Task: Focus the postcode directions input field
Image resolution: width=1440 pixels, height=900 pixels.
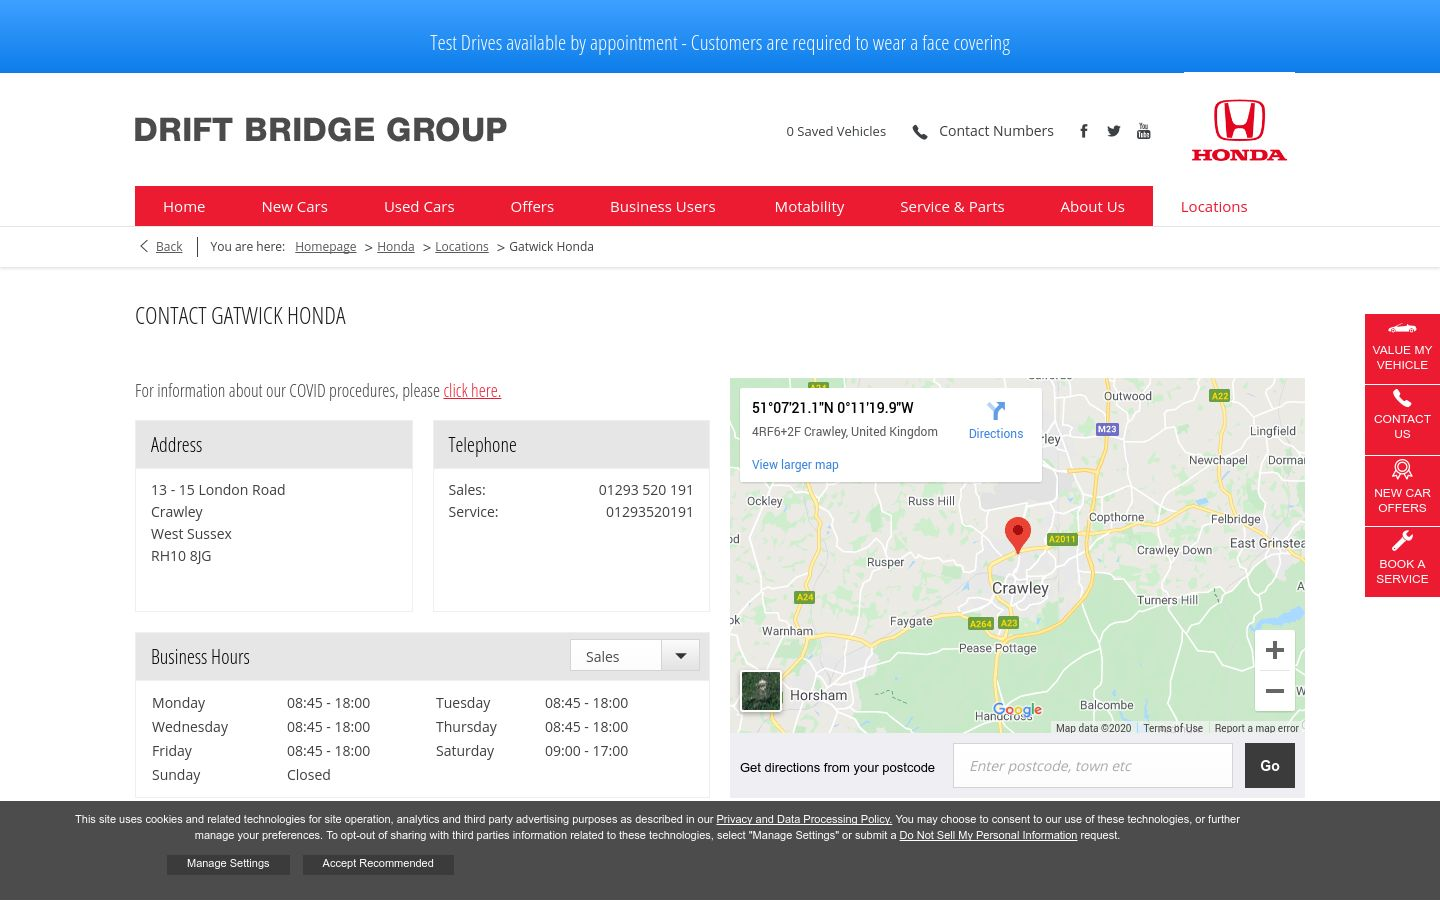Action: click(1093, 765)
